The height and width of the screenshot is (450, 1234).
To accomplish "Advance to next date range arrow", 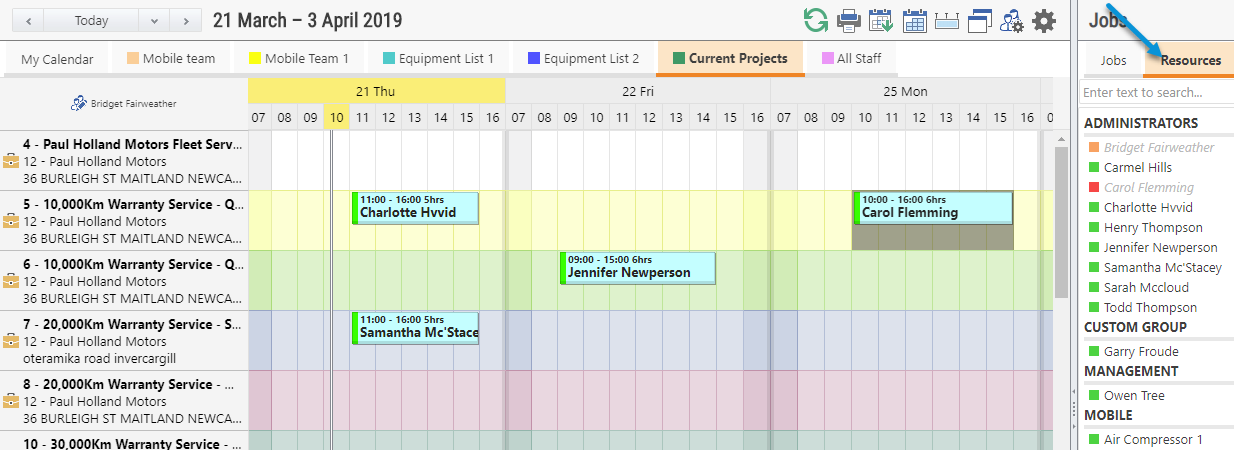I will pyautogui.click(x=184, y=21).
